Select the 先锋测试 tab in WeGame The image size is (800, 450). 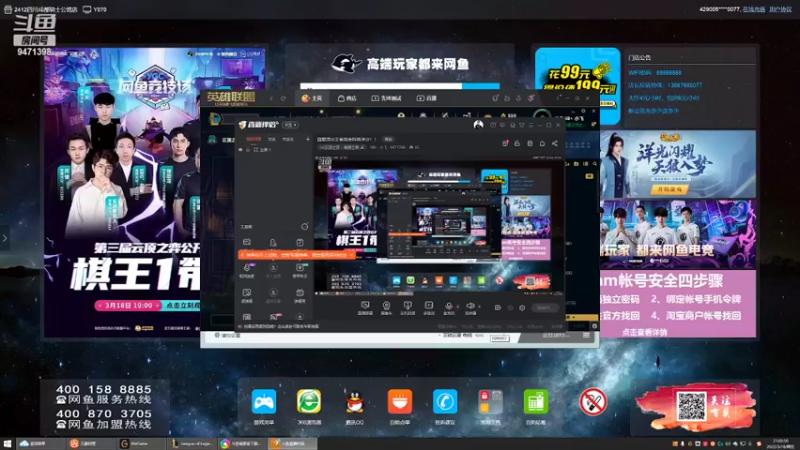(386, 98)
